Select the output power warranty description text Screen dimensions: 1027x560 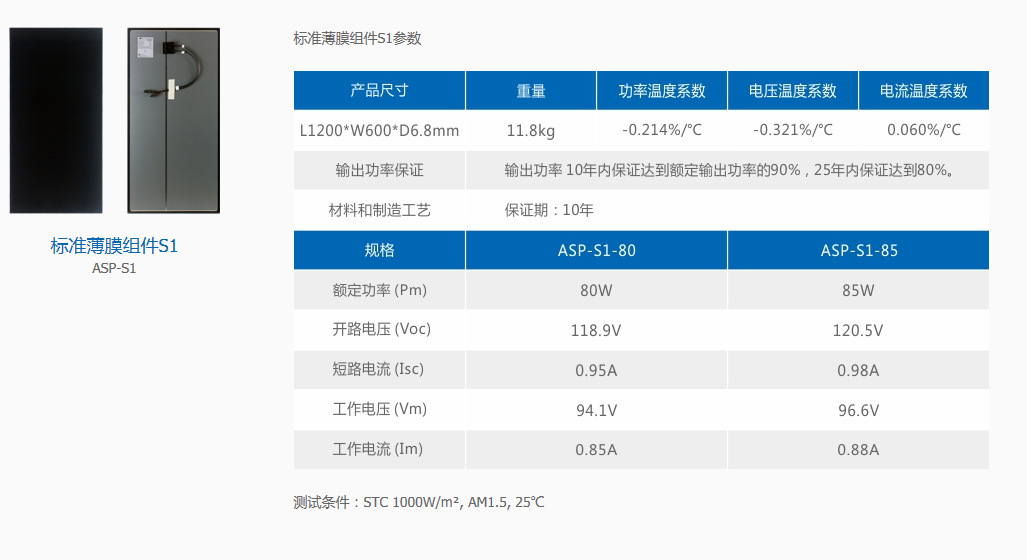pos(728,170)
